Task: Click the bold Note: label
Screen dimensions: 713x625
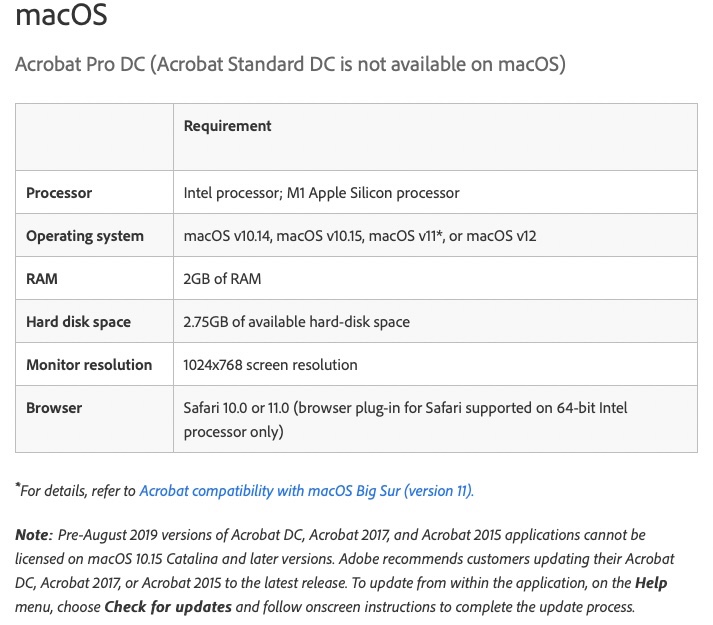Action: (34, 535)
